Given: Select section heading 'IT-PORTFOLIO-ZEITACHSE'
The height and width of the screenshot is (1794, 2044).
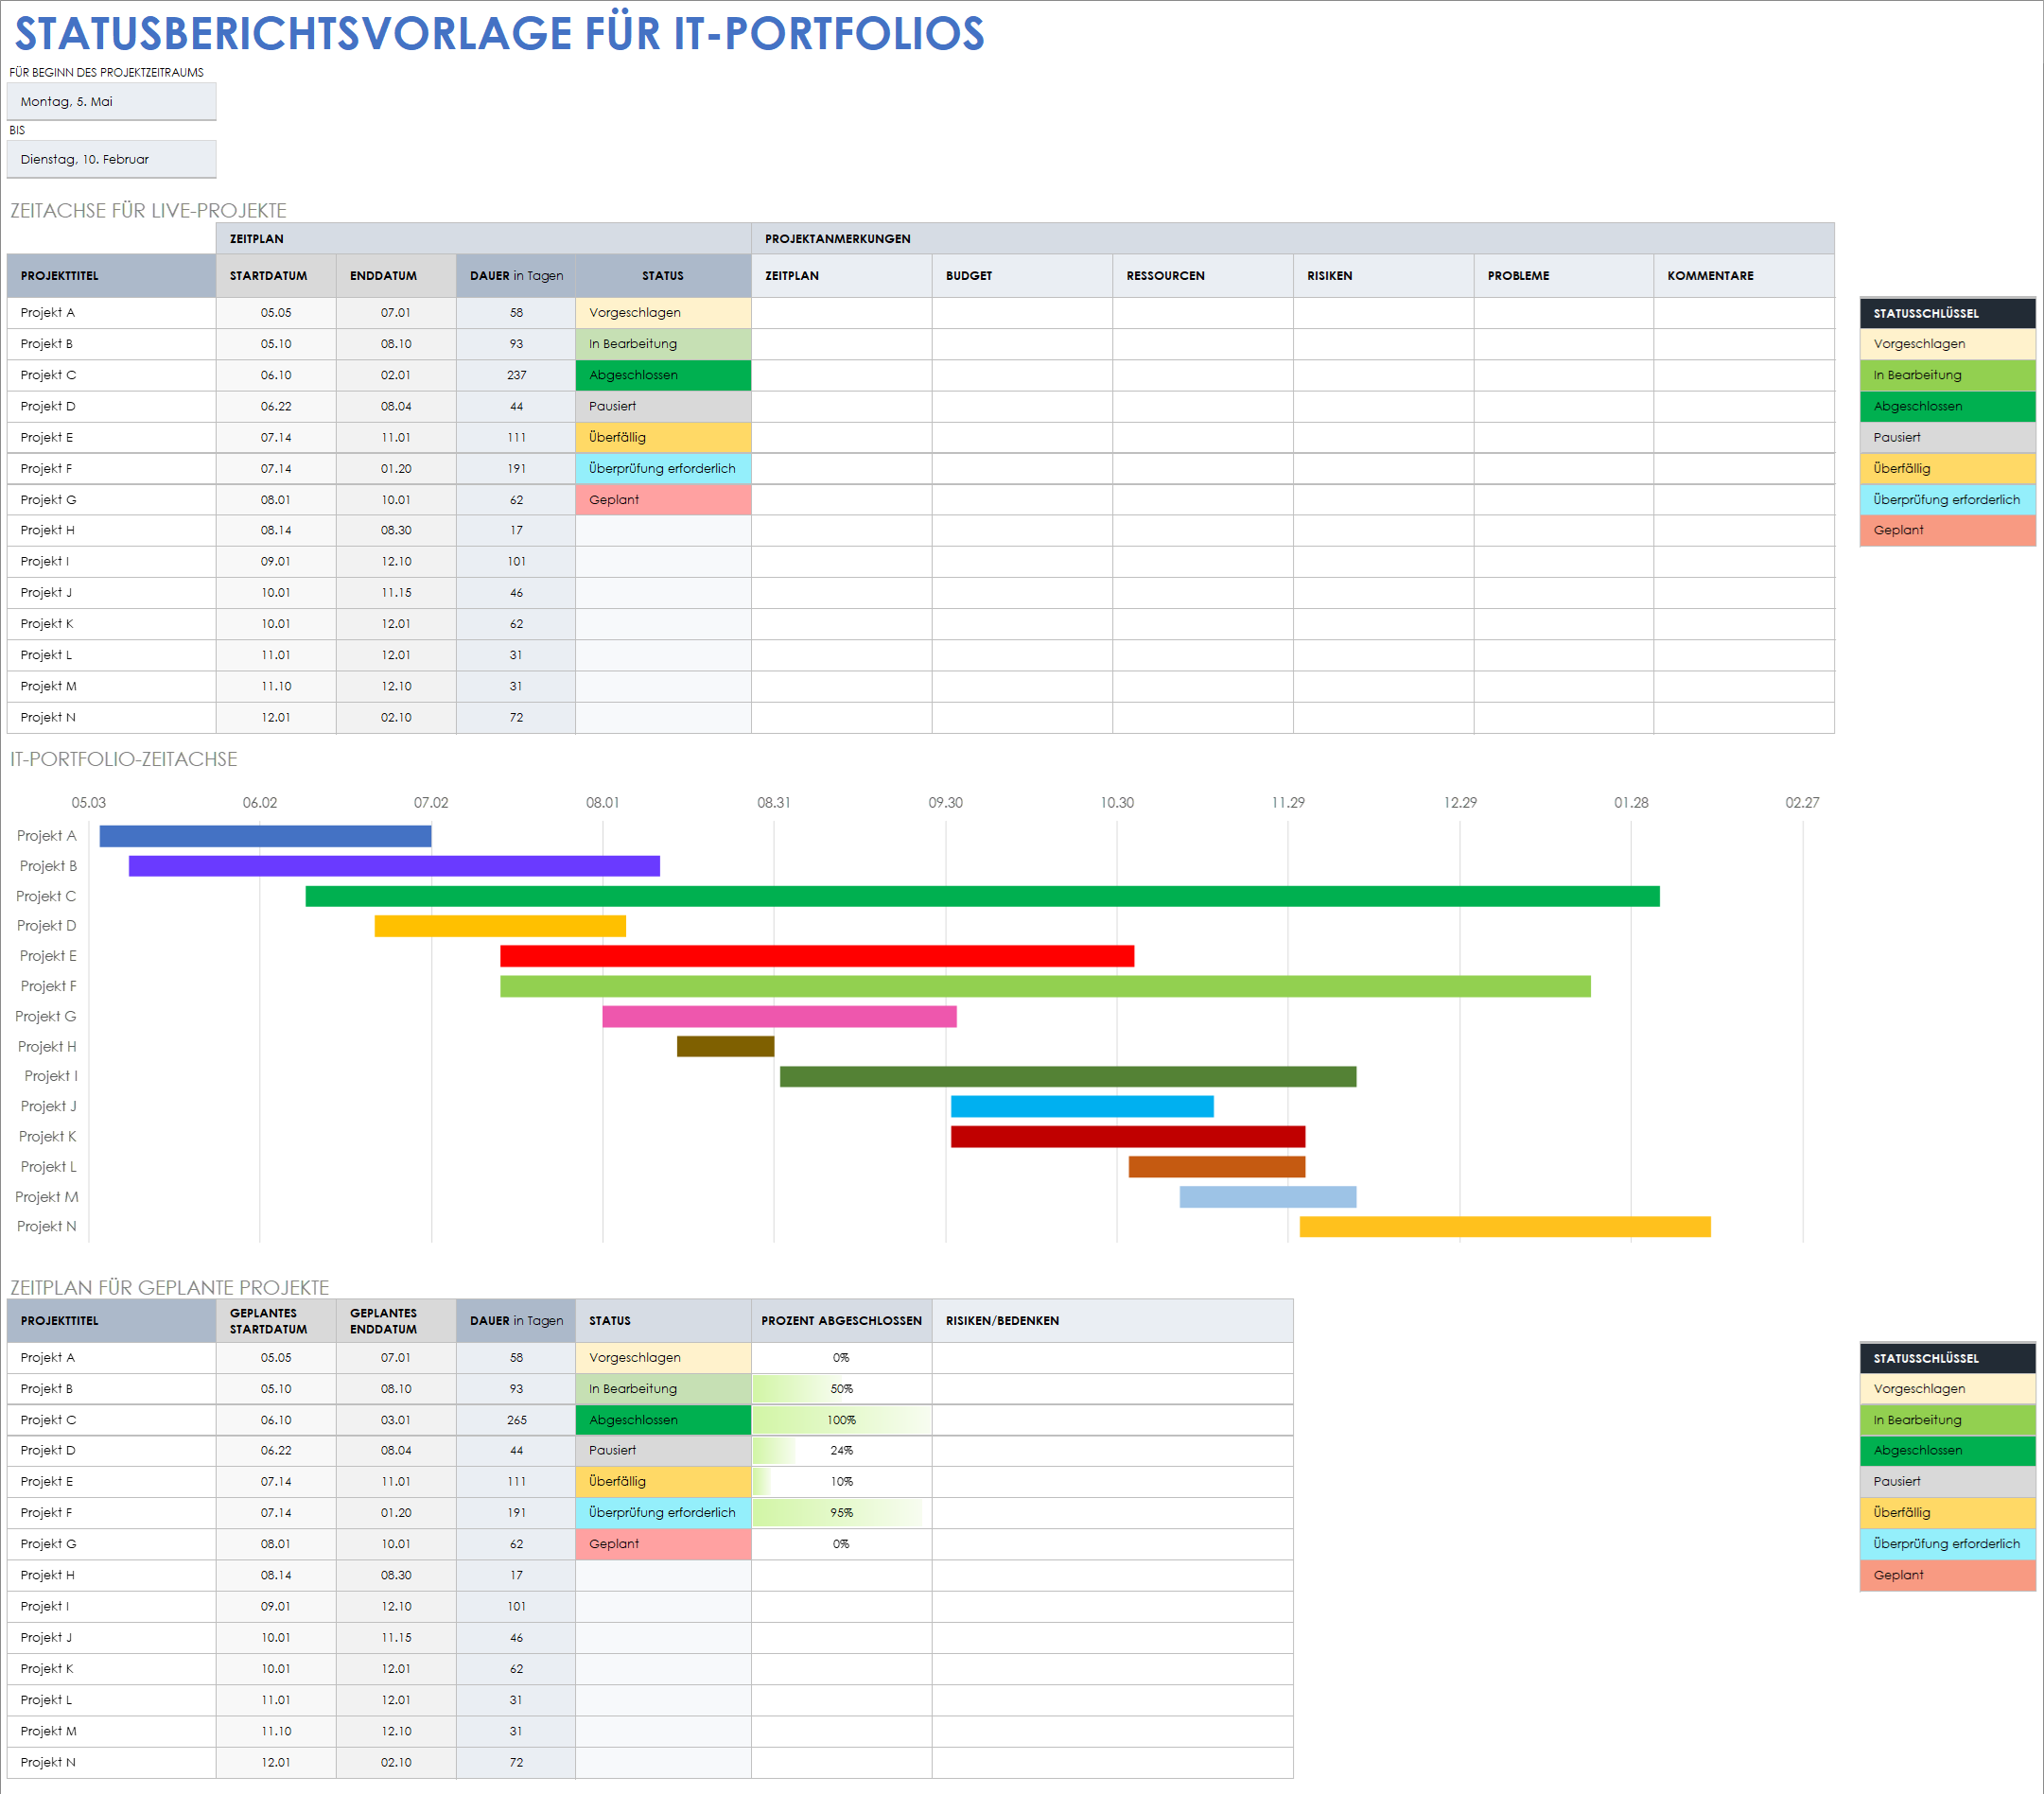Looking at the screenshot, I should [124, 759].
